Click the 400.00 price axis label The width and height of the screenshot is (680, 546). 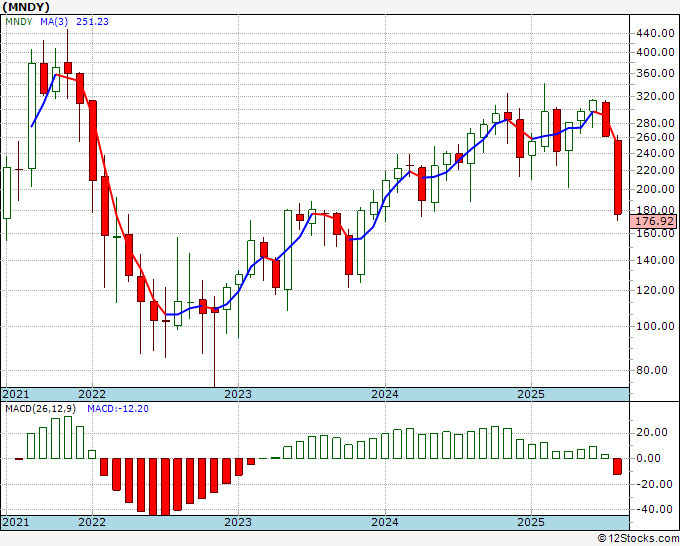tap(655, 52)
